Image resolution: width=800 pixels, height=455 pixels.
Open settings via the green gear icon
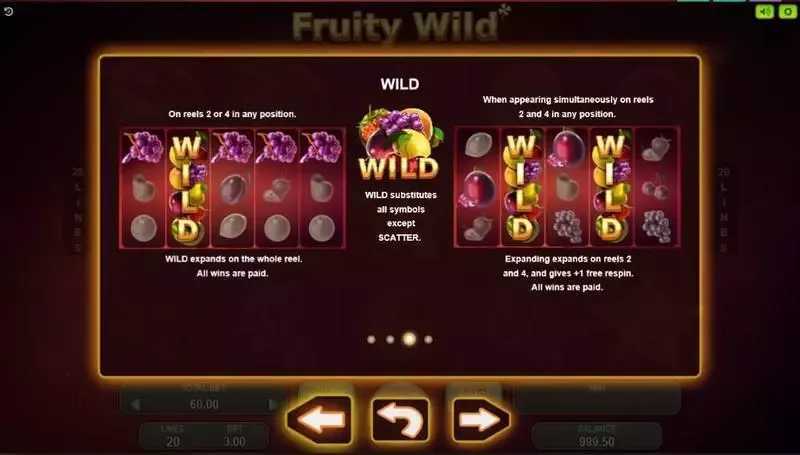click(788, 11)
